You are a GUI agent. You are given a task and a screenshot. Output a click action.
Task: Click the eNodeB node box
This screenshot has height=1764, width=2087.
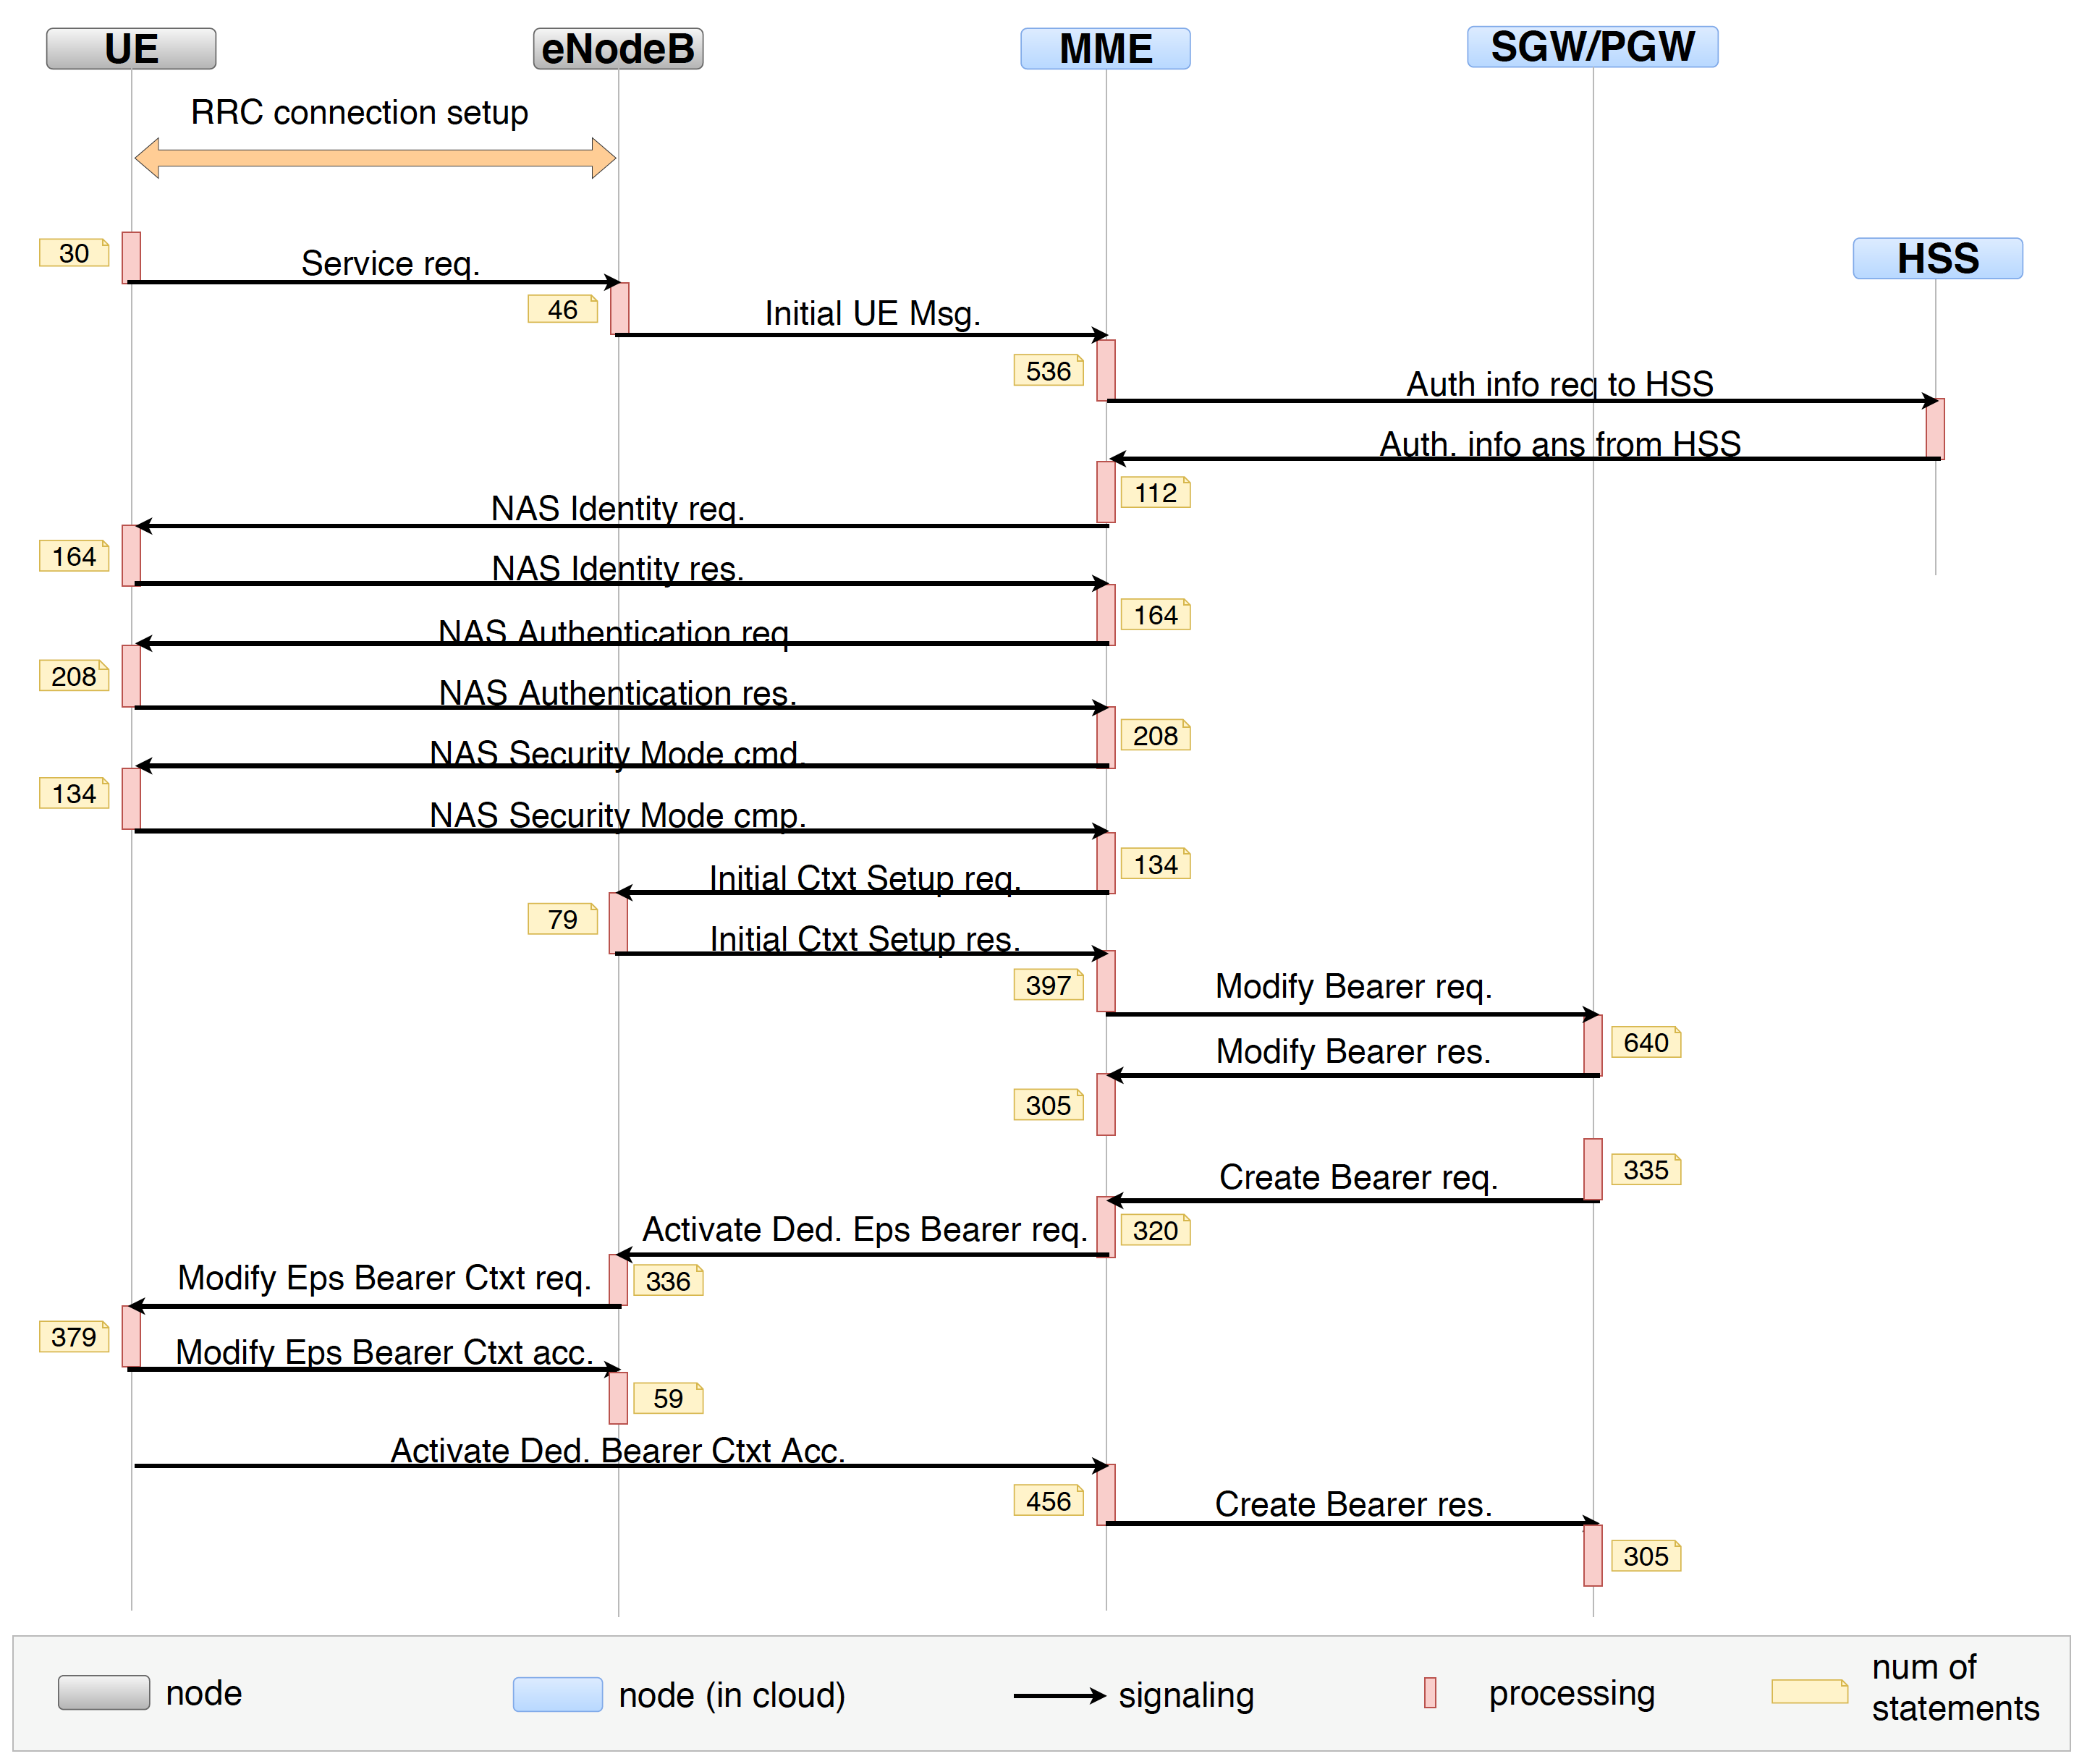click(x=618, y=49)
